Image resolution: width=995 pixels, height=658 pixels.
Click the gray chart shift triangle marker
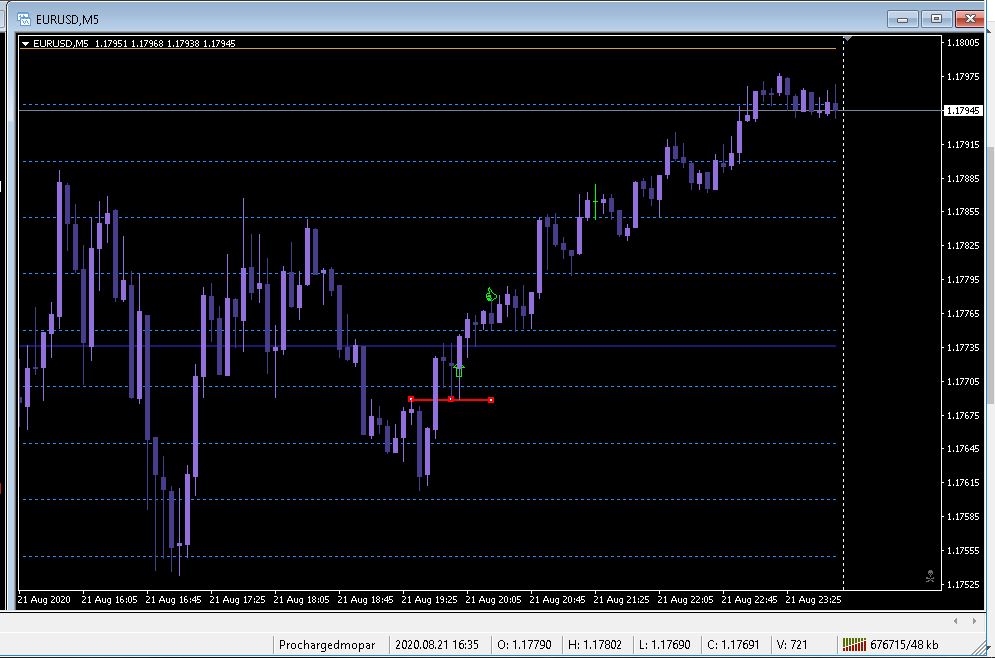pyautogui.click(x=848, y=39)
